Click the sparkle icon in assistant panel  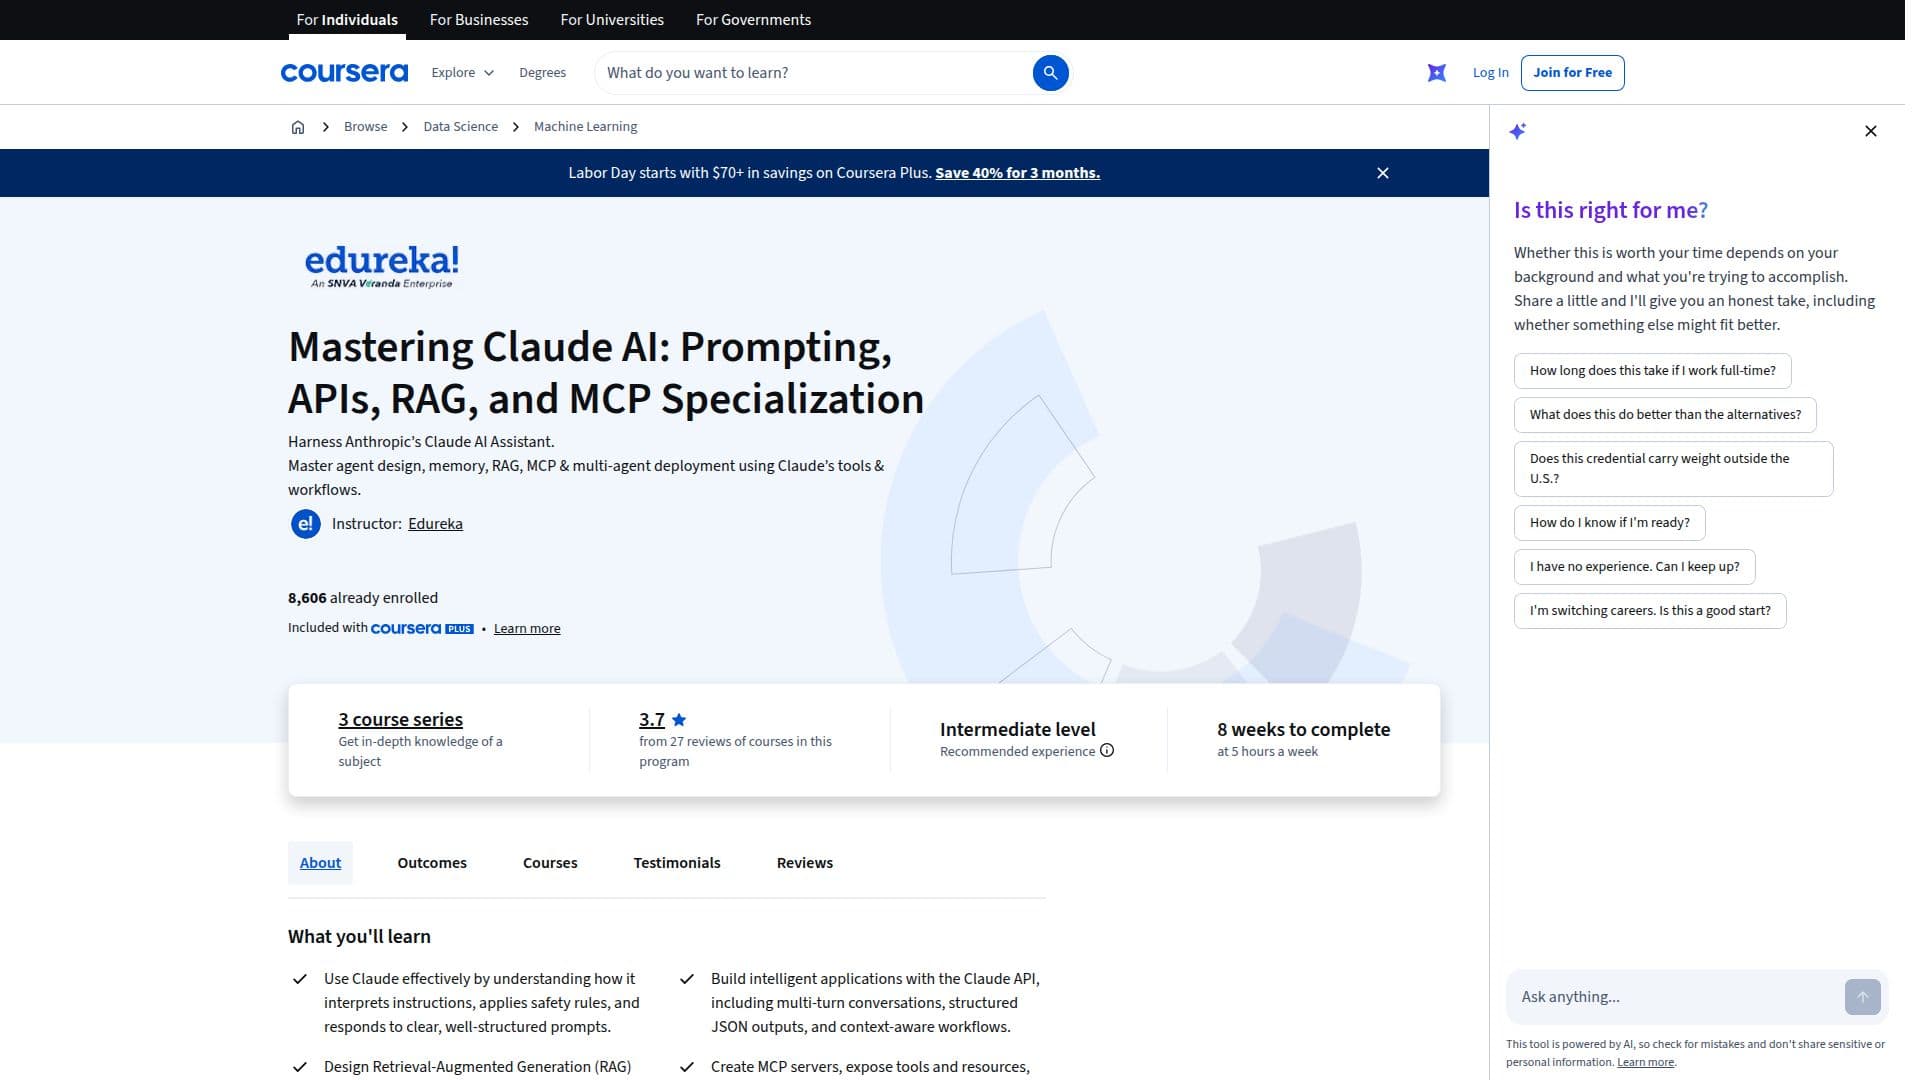(x=1517, y=131)
